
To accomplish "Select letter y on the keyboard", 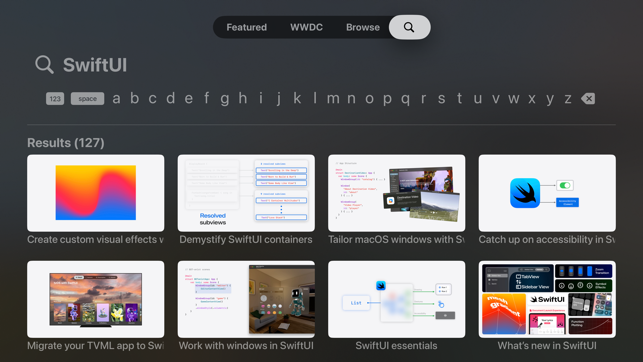I will point(550,100).
